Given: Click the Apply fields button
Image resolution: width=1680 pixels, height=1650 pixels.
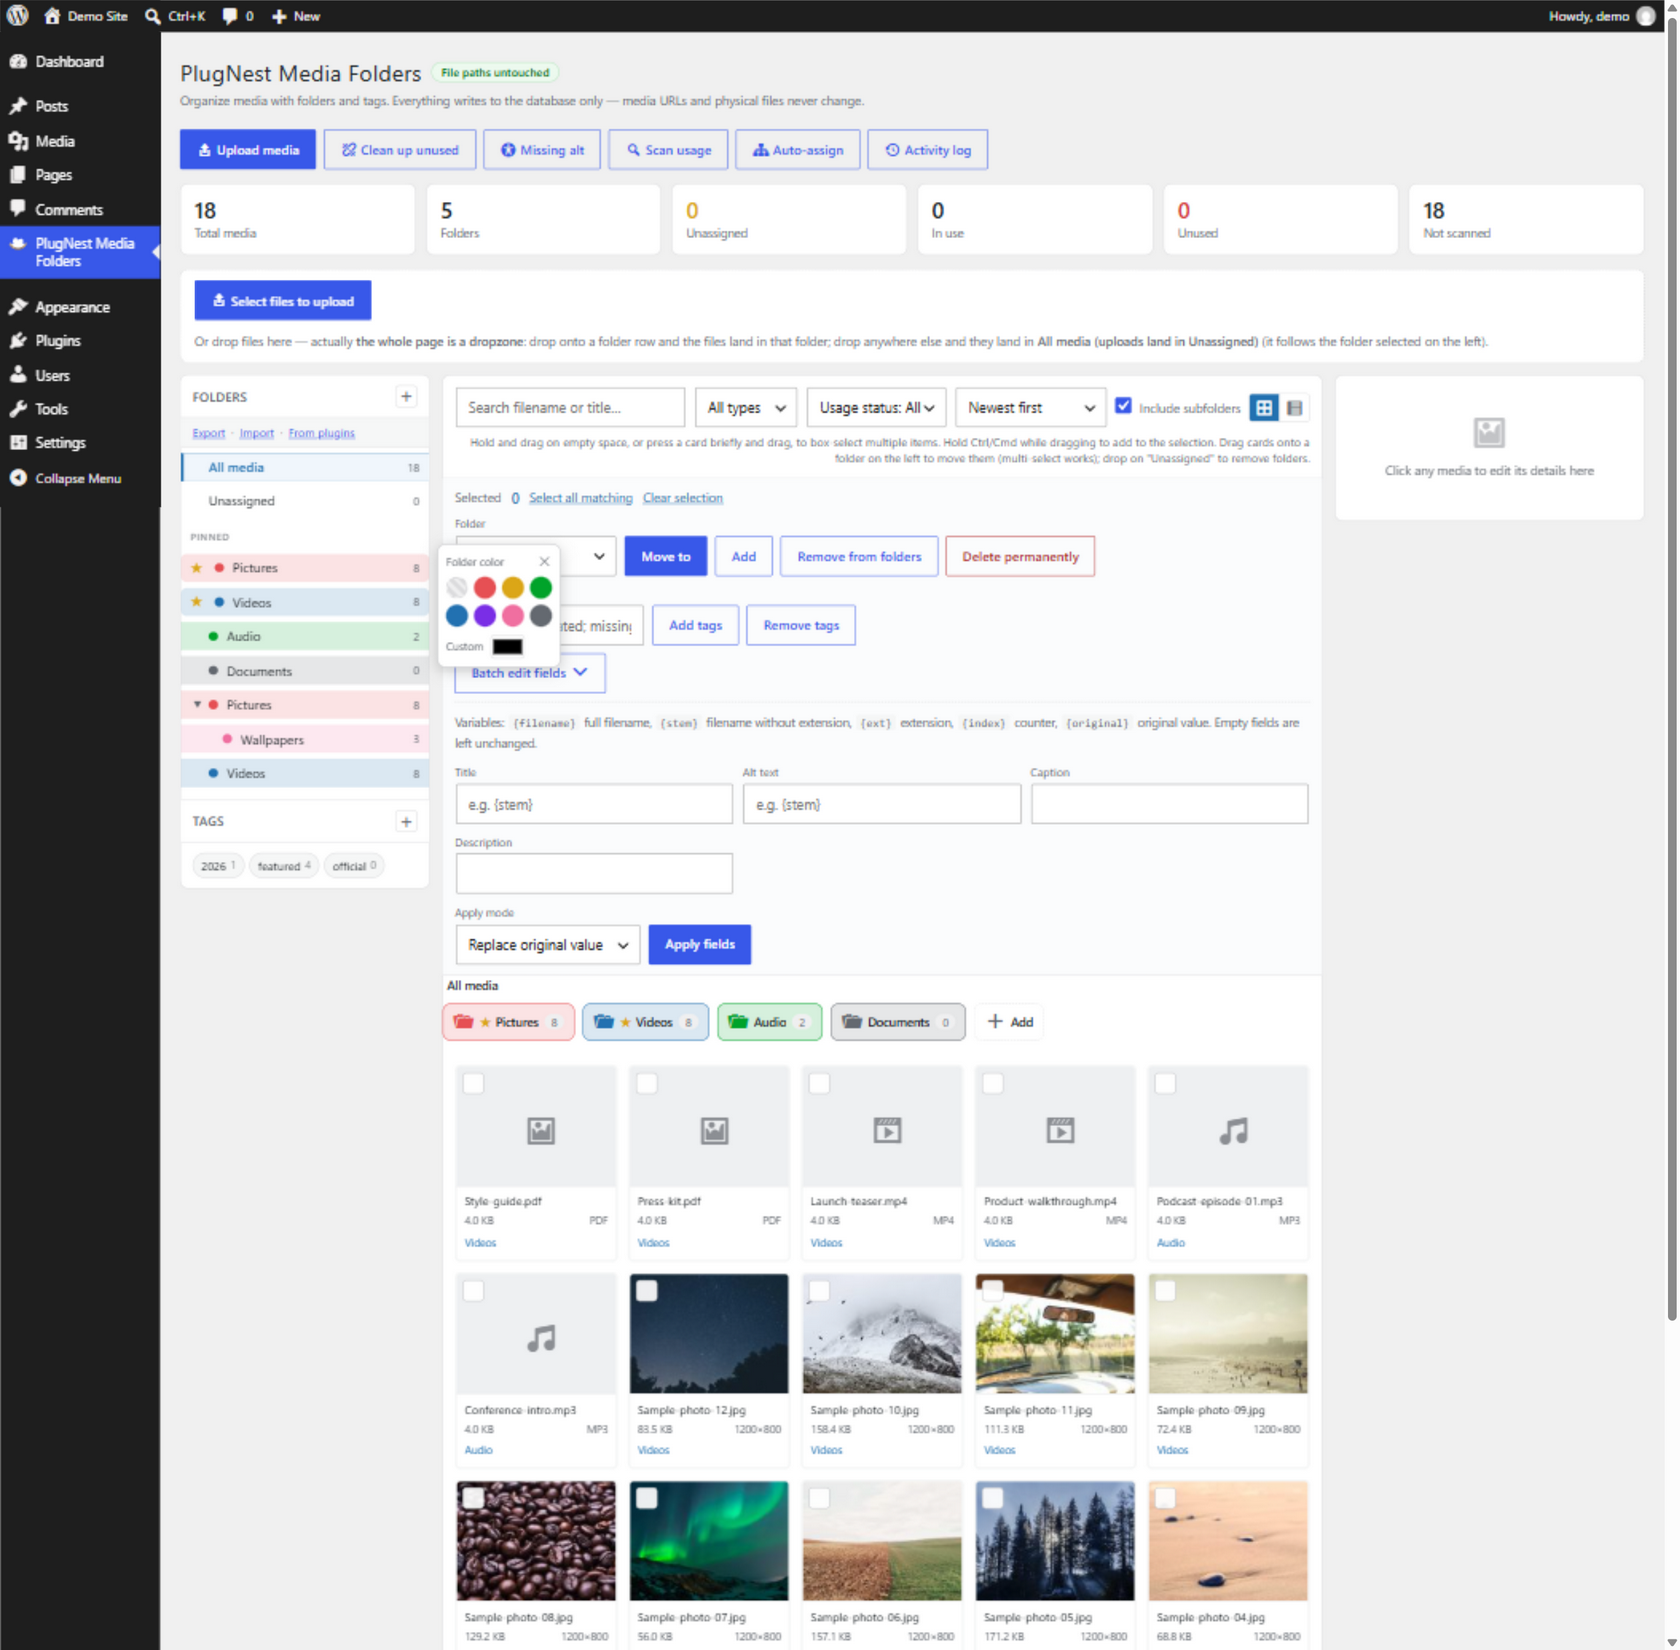Looking at the screenshot, I should tap(699, 945).
